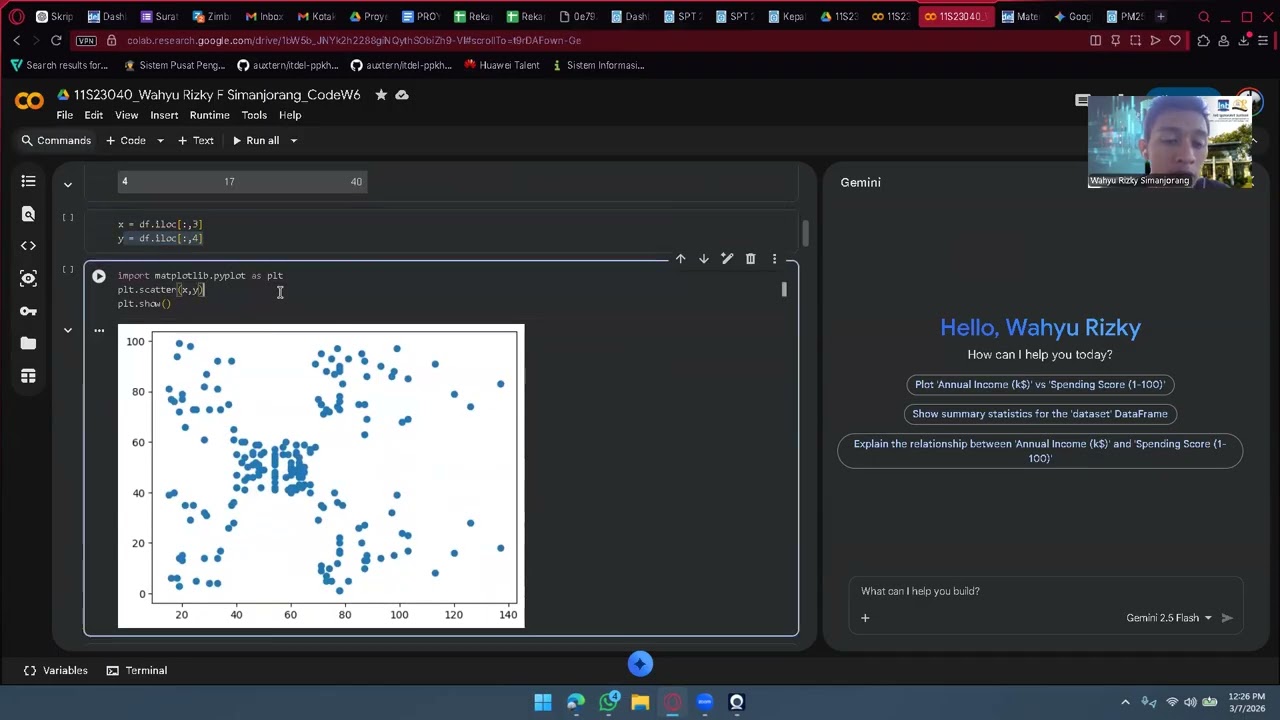Open the find and replace sidebar icon
Screen dimensions: 1280x720
[x=28, y=214]
